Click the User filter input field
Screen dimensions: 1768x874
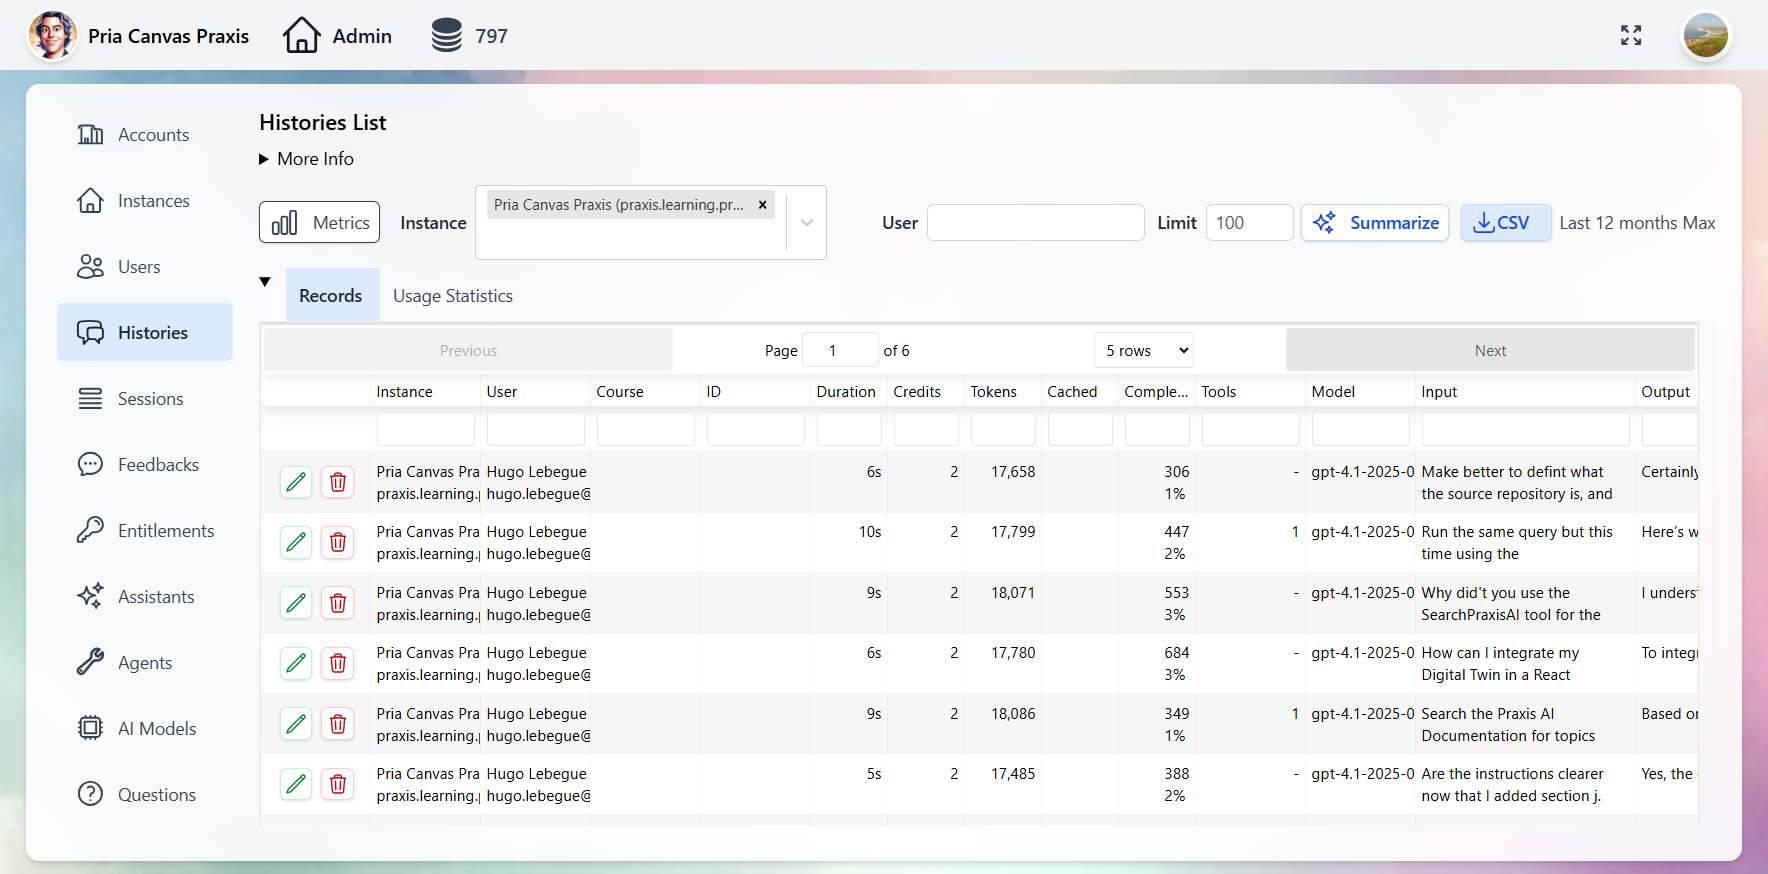pos(1035,223)
